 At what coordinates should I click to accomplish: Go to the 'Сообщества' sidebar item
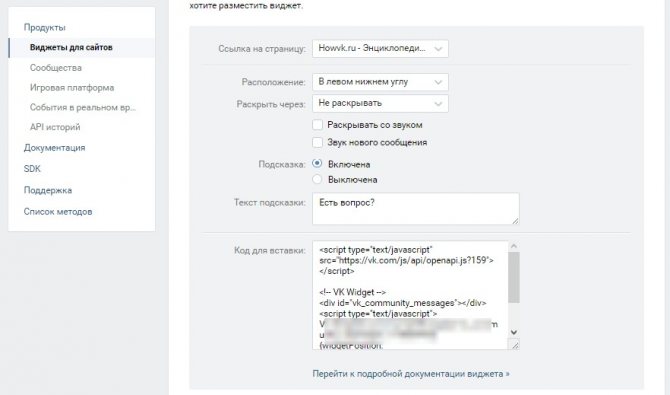(x=56, y=68)
